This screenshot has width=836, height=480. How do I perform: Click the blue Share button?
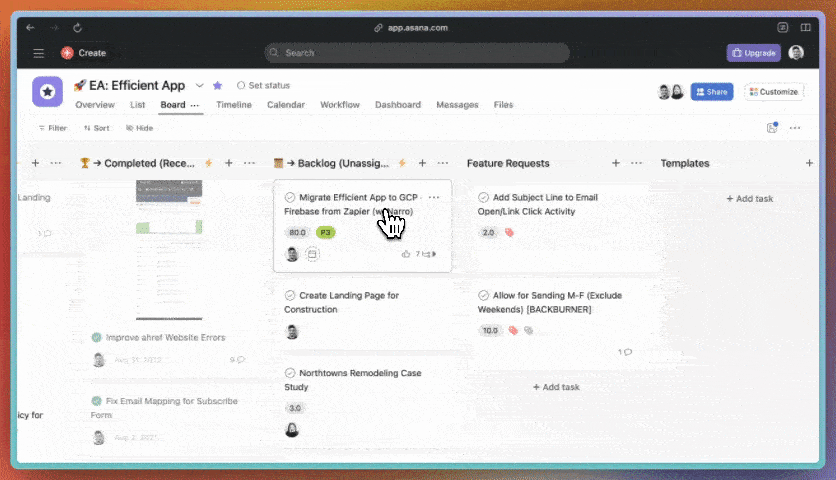[712, 92]
